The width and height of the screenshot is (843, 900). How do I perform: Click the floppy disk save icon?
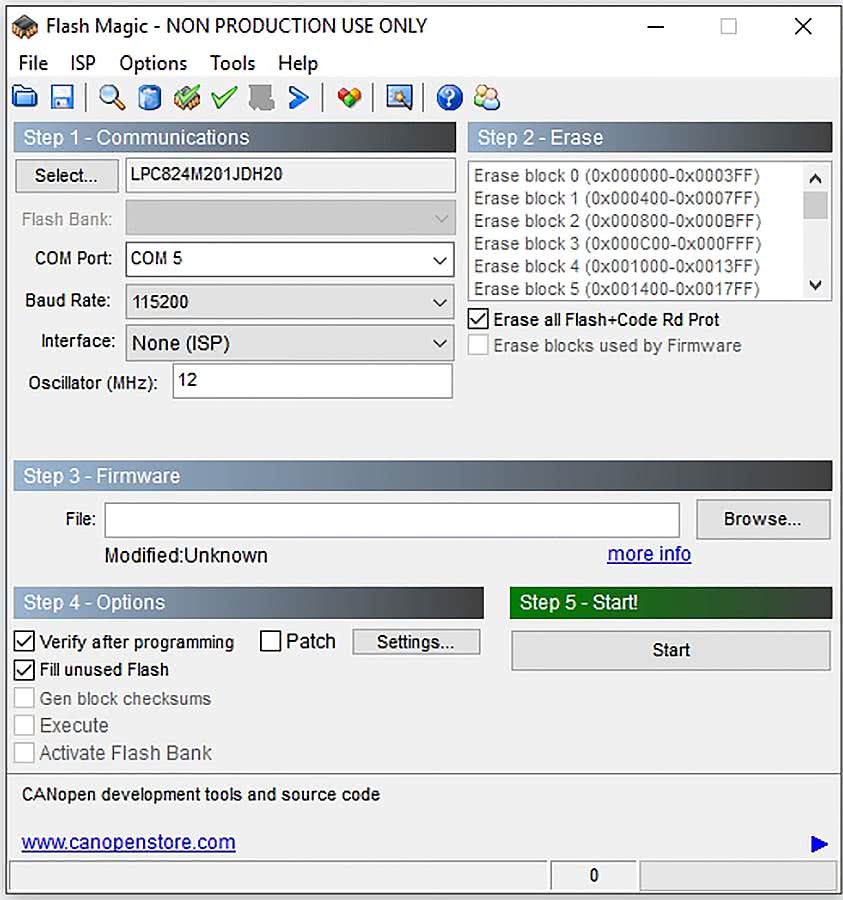(62, 97)
